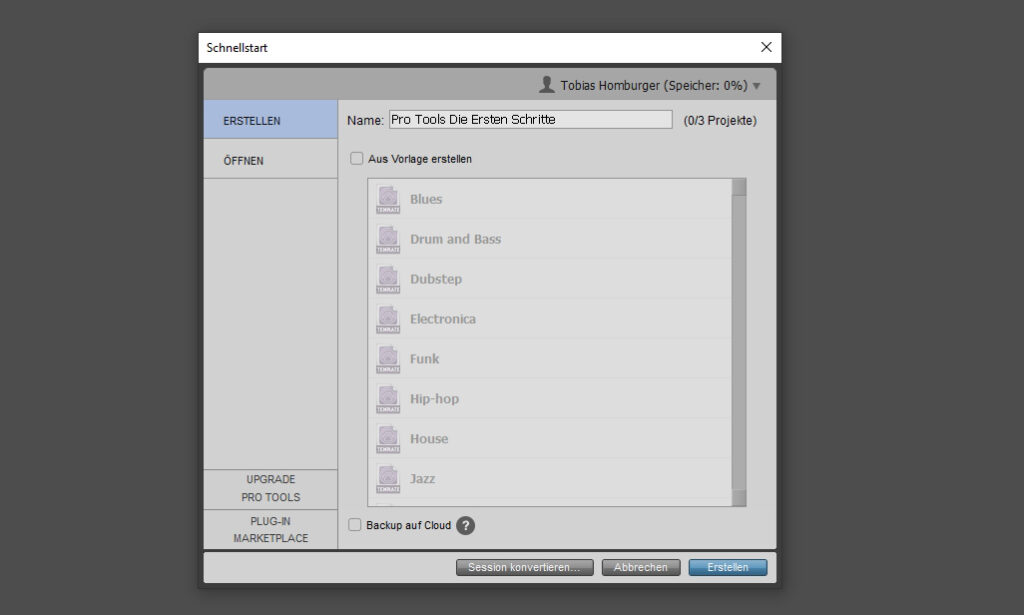The image size is (1024, 615).
Task: Enable Aus Vorlage erstellen checkbox
Action: click(357, 159)
